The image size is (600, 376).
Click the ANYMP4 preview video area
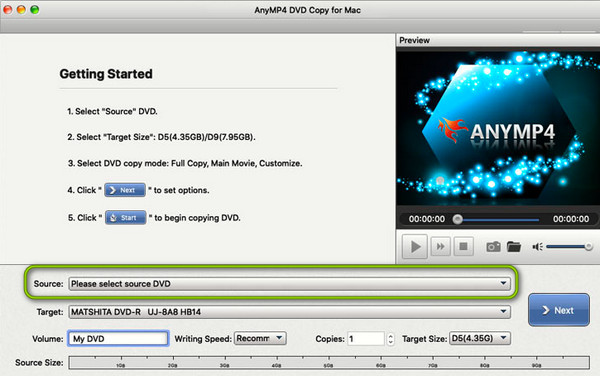[498, 128]
